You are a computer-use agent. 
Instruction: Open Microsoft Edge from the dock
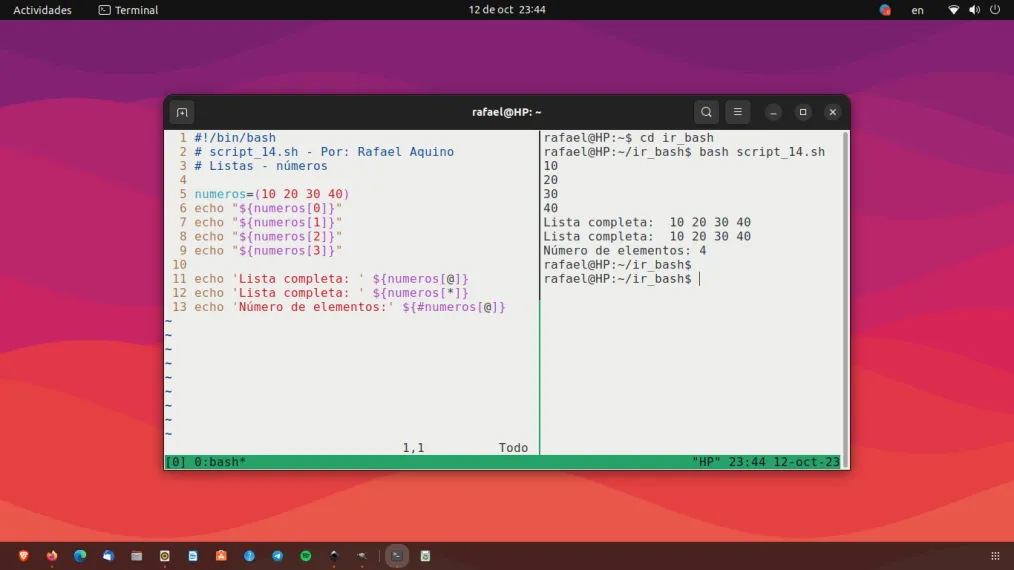[x=80, y=556]
